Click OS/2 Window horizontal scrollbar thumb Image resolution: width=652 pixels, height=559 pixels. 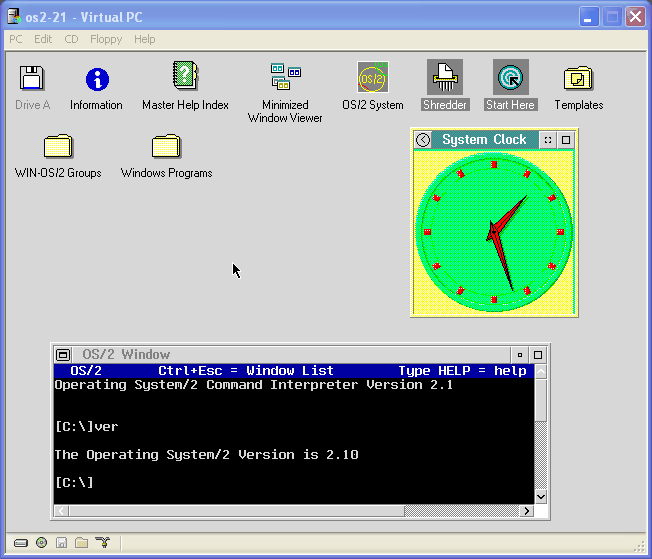coord(237,511)
